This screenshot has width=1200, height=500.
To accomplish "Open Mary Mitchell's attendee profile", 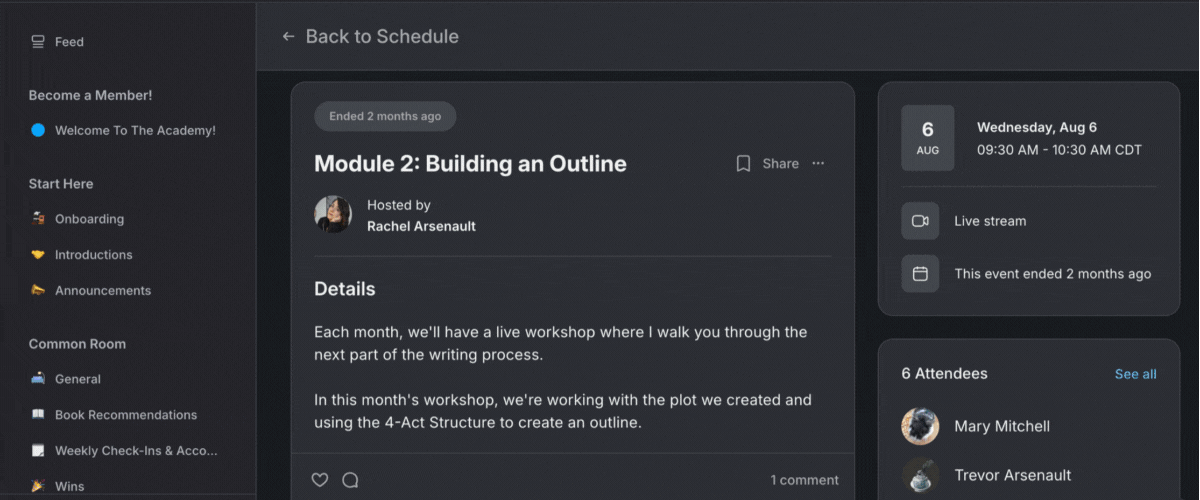I will 1001,426.
